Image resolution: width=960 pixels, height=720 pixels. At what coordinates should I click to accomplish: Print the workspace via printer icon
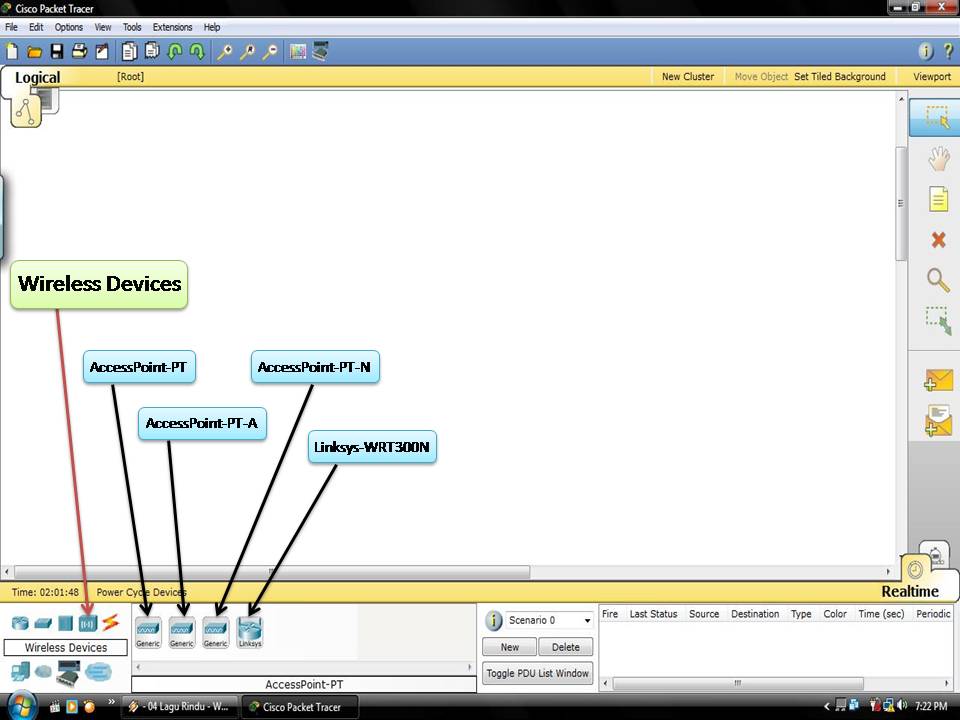[80, 51]
